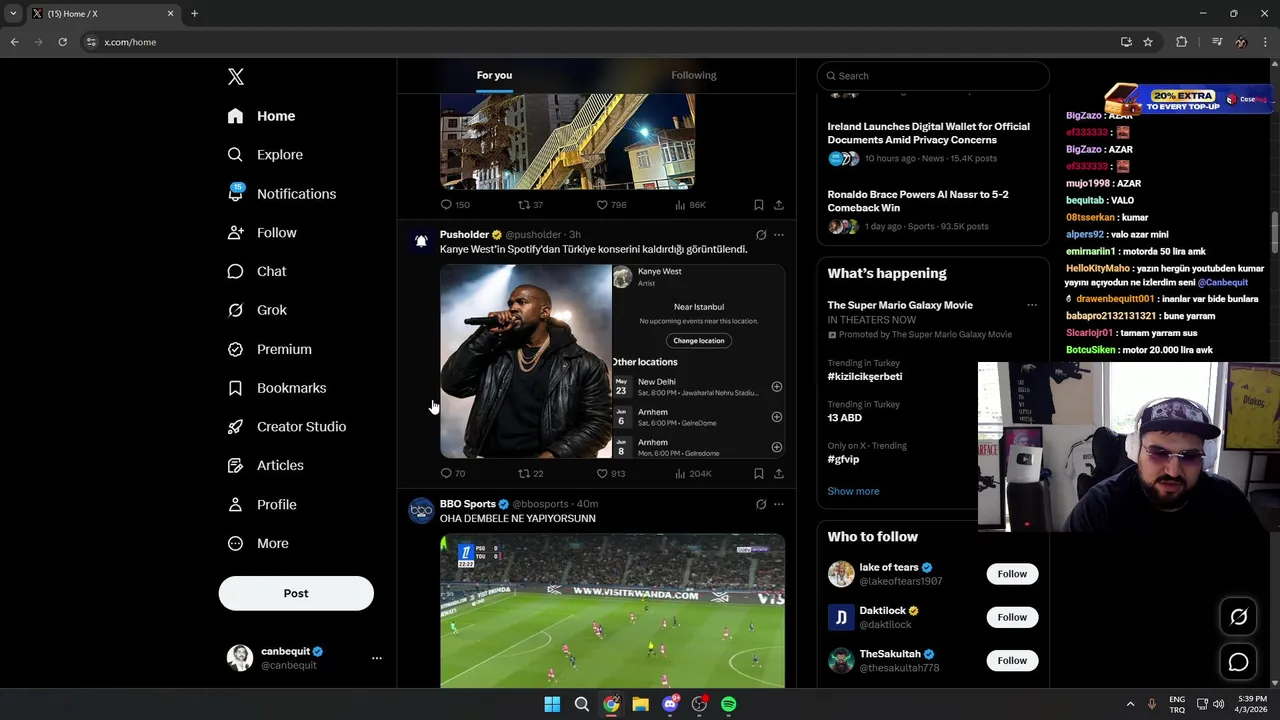Image resolution: width=1280 pixels, height=720 pixels.
Task: Share the Pusholder Kanye West post
Action: (778, 473)
